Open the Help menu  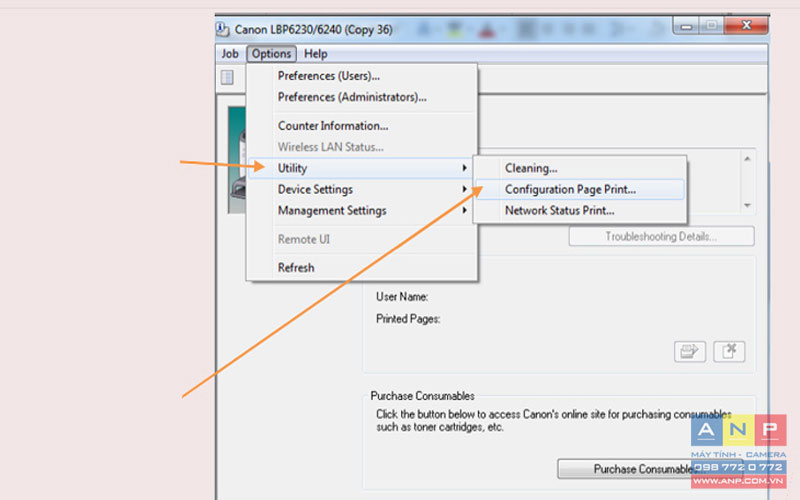tap(315, 54)
